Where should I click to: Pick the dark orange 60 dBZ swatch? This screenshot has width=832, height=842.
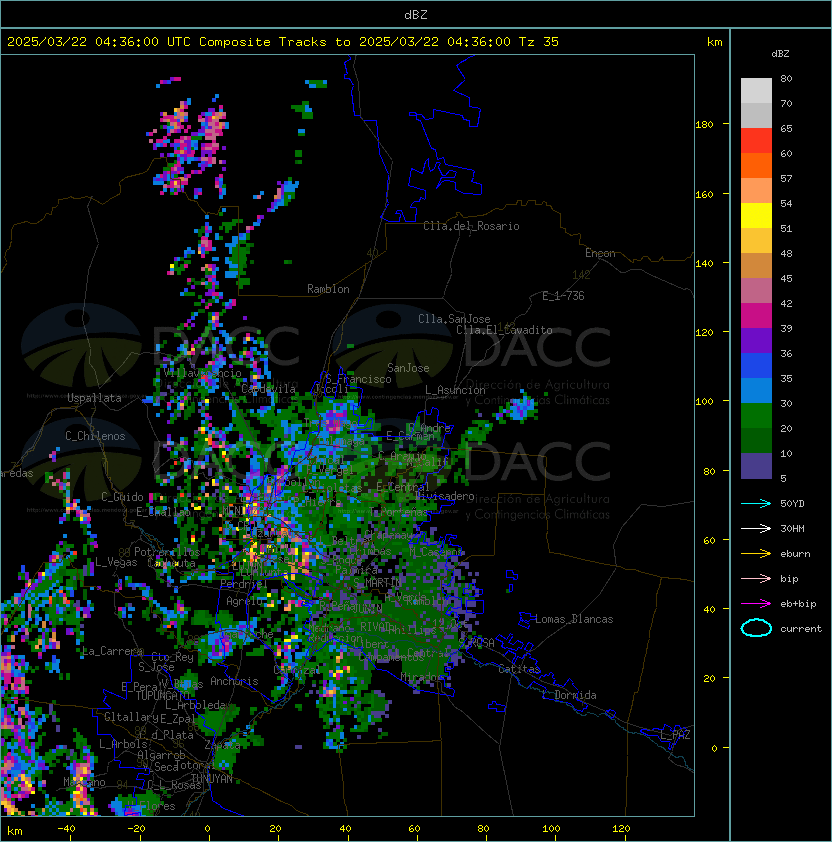(756, 165)
